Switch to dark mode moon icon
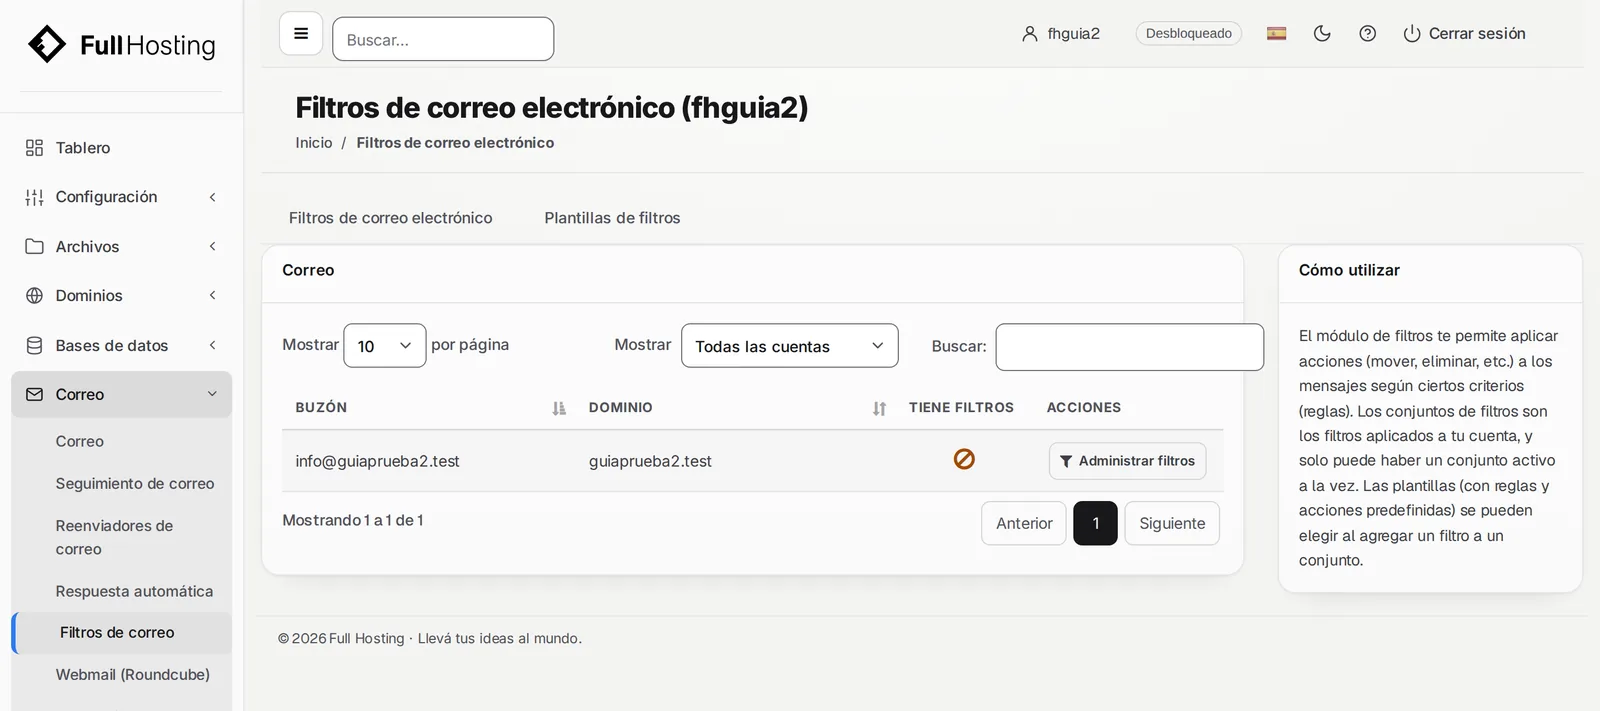1600x711 pixels. (x=1322, y=34)
